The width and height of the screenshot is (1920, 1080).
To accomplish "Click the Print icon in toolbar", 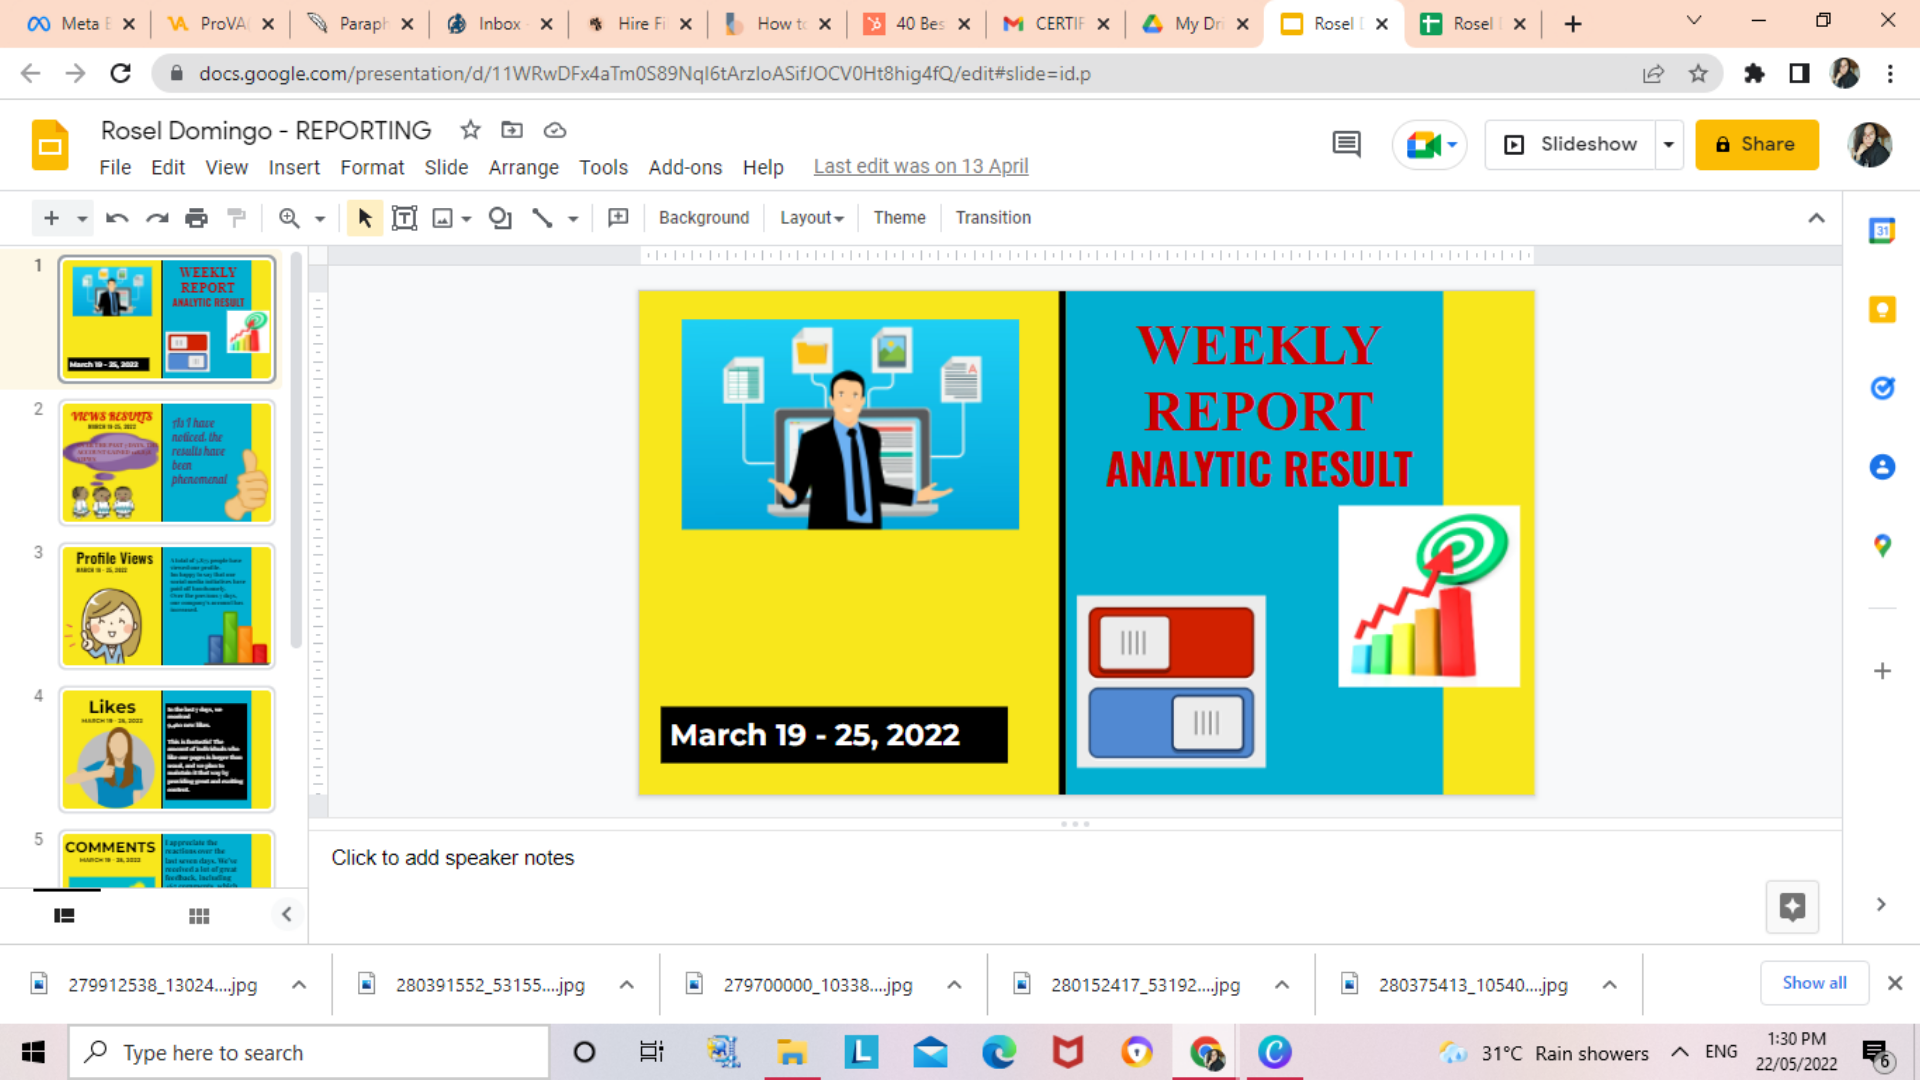I will coord(197,218).
